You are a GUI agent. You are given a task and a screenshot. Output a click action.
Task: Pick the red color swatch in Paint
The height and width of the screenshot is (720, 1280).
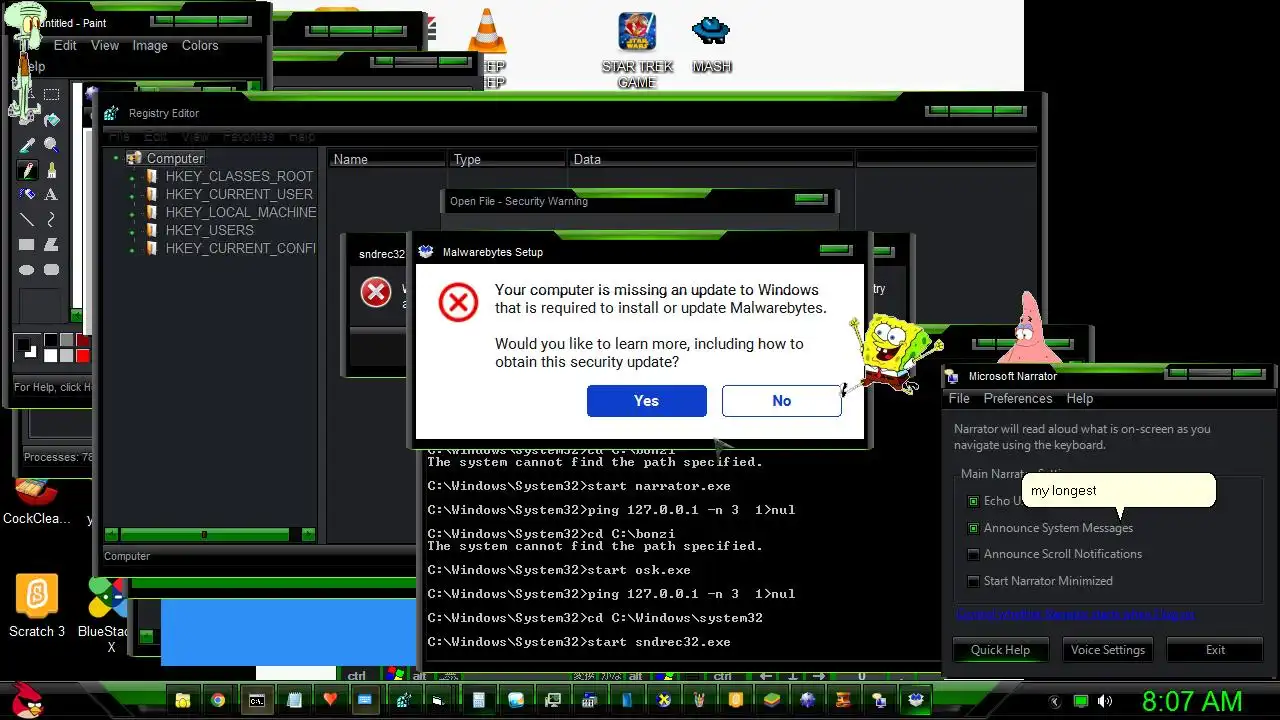(x=83, y=355)
